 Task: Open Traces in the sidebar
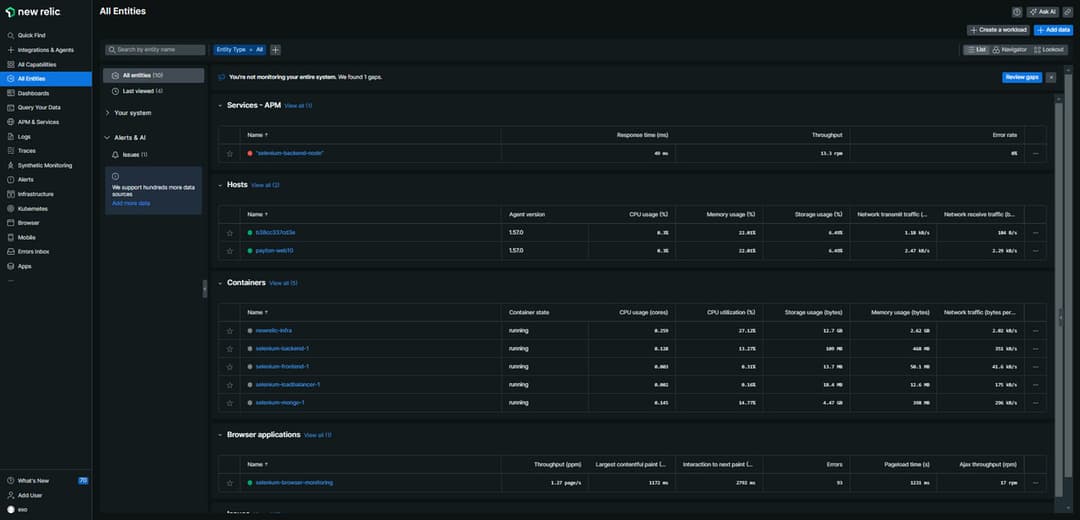[45, 150]
